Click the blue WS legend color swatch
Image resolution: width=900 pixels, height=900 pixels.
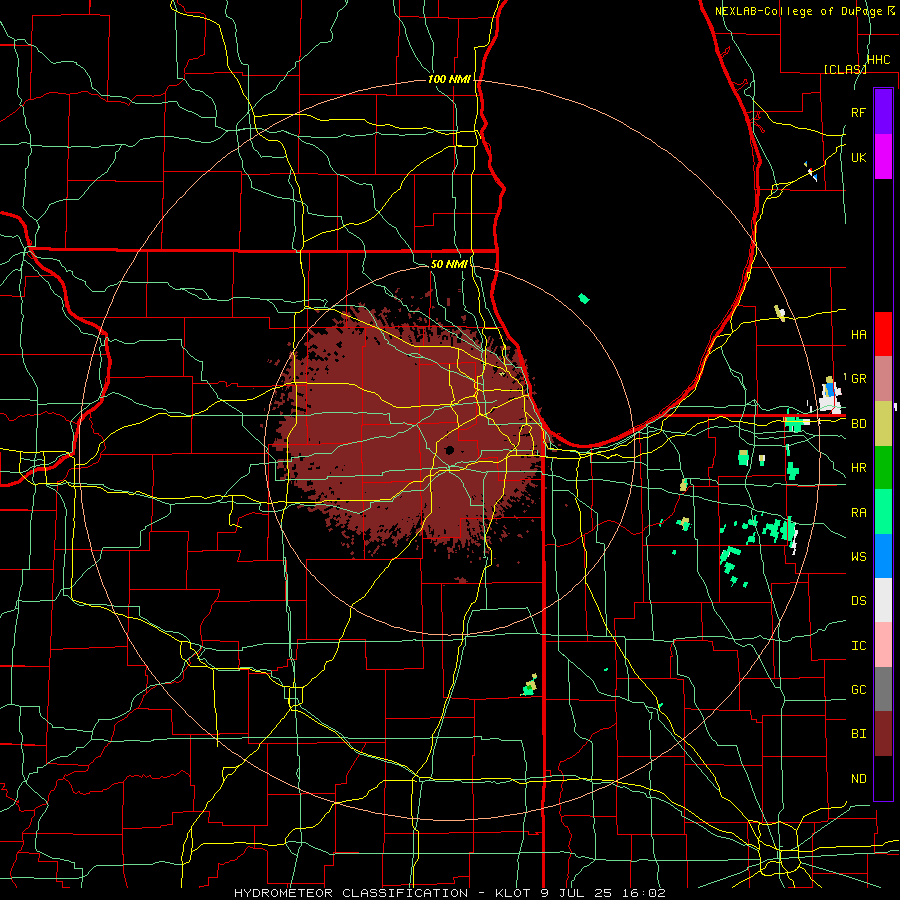(x=883, y=556)
